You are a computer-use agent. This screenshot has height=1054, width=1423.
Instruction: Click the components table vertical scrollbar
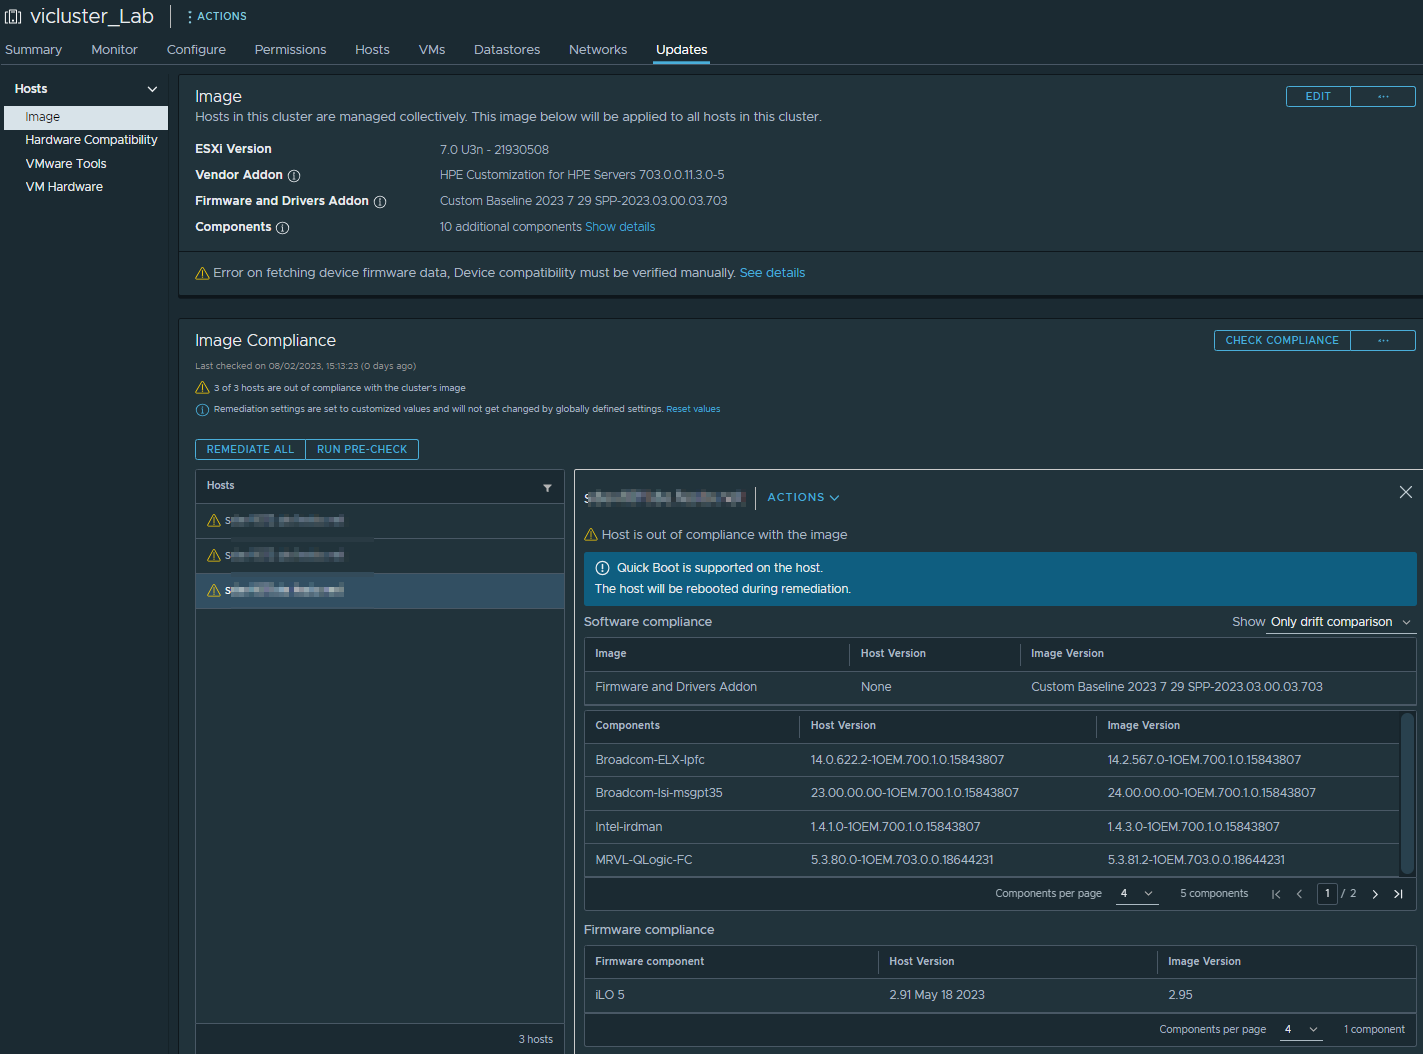point(1408,795)
